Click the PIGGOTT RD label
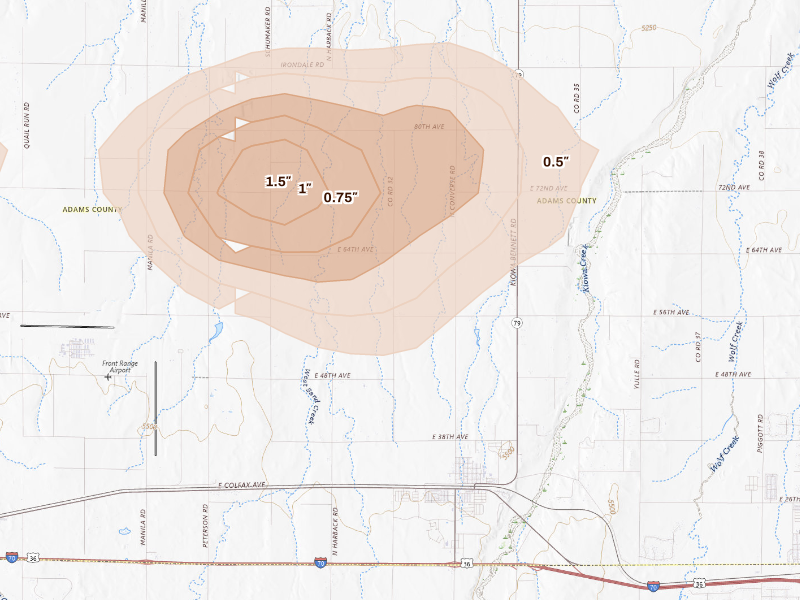Viewport: 800px width, 600px height. pyautogui.click(x=761, y=434)
